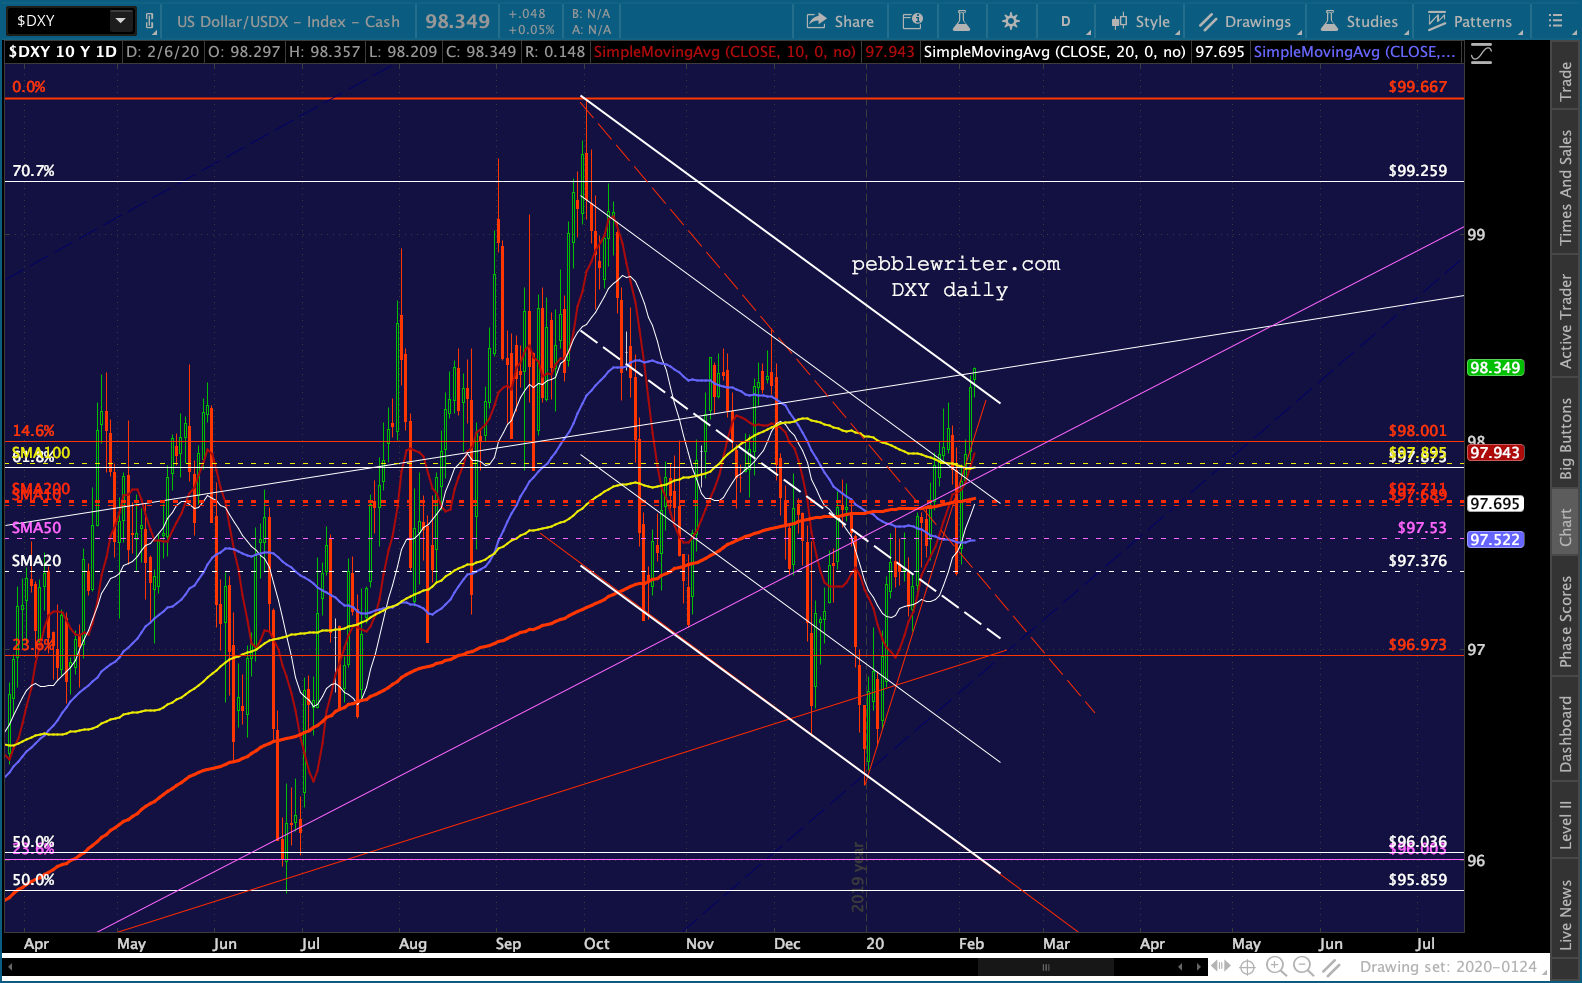
Task: Click the 0.0% retracement label
Action: click(x=29, y=87)
